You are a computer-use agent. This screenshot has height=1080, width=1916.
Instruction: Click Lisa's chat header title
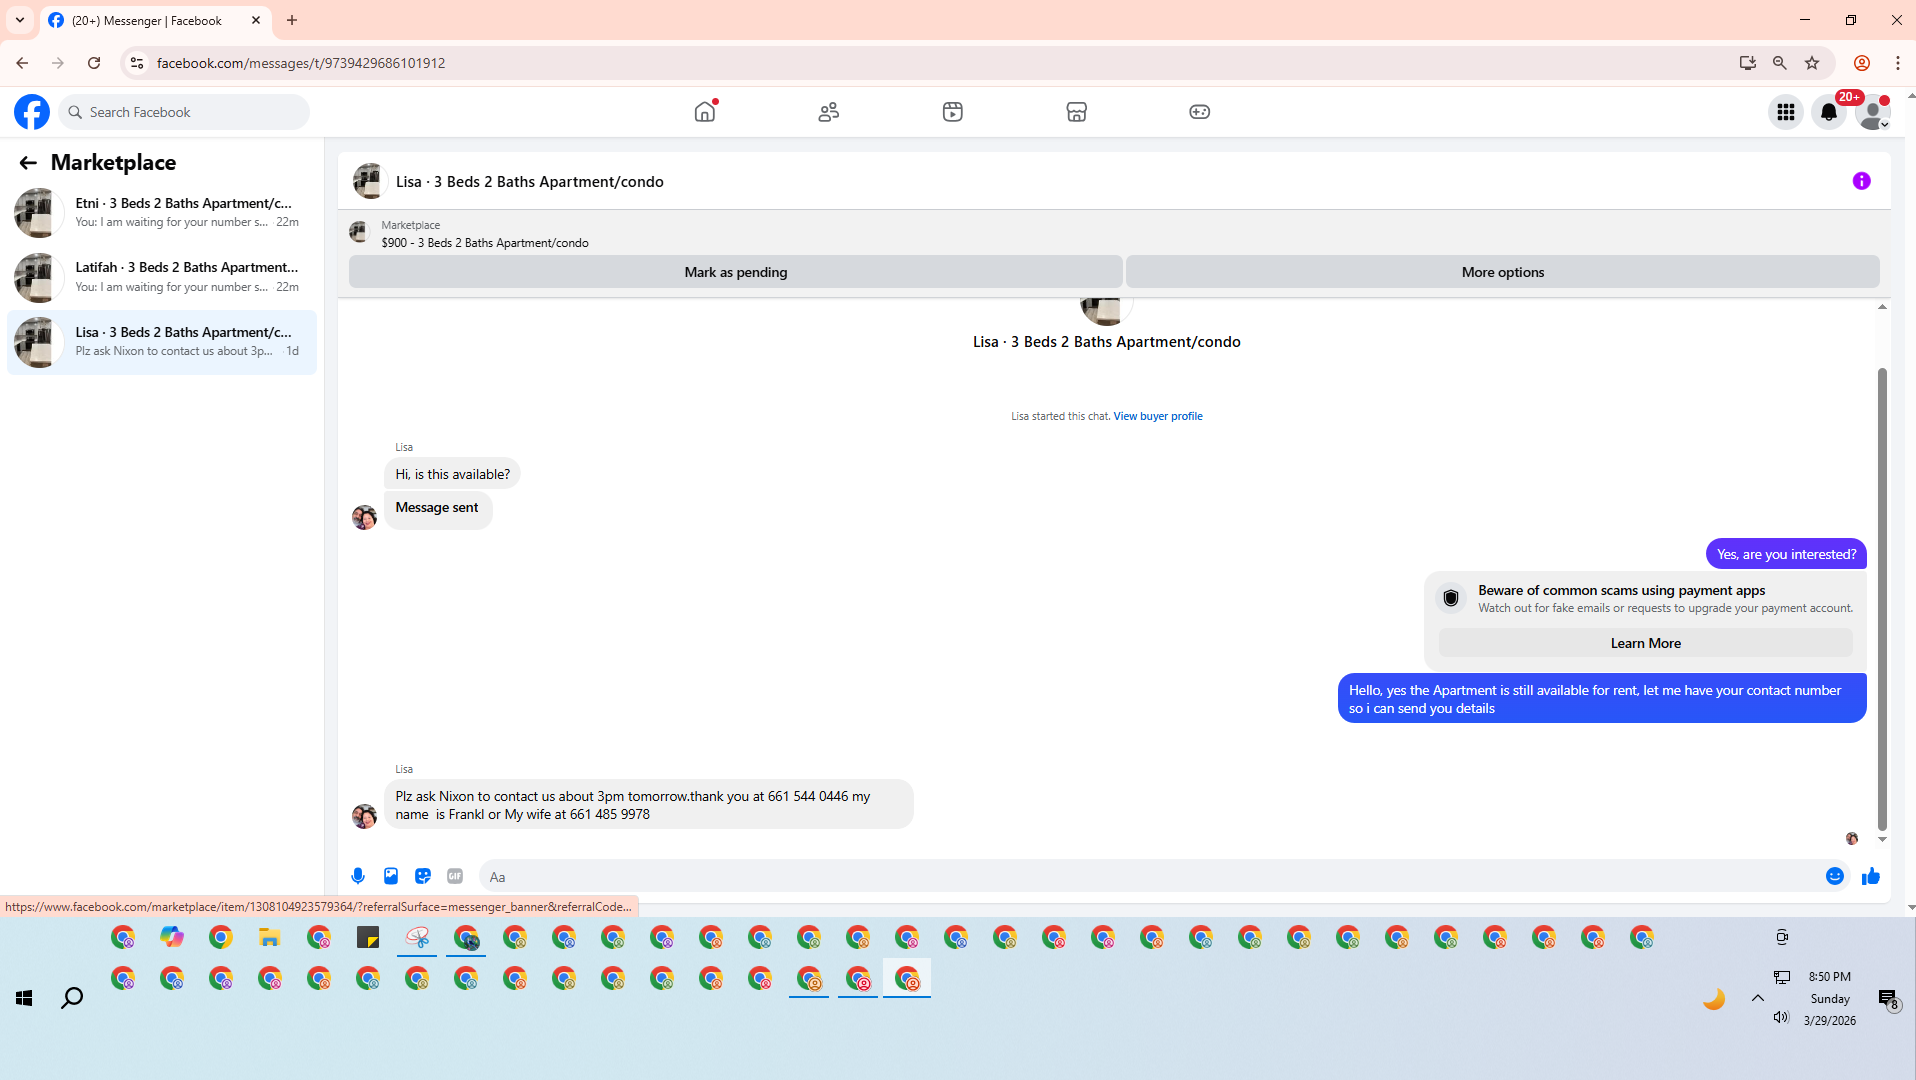pos(530,182)
